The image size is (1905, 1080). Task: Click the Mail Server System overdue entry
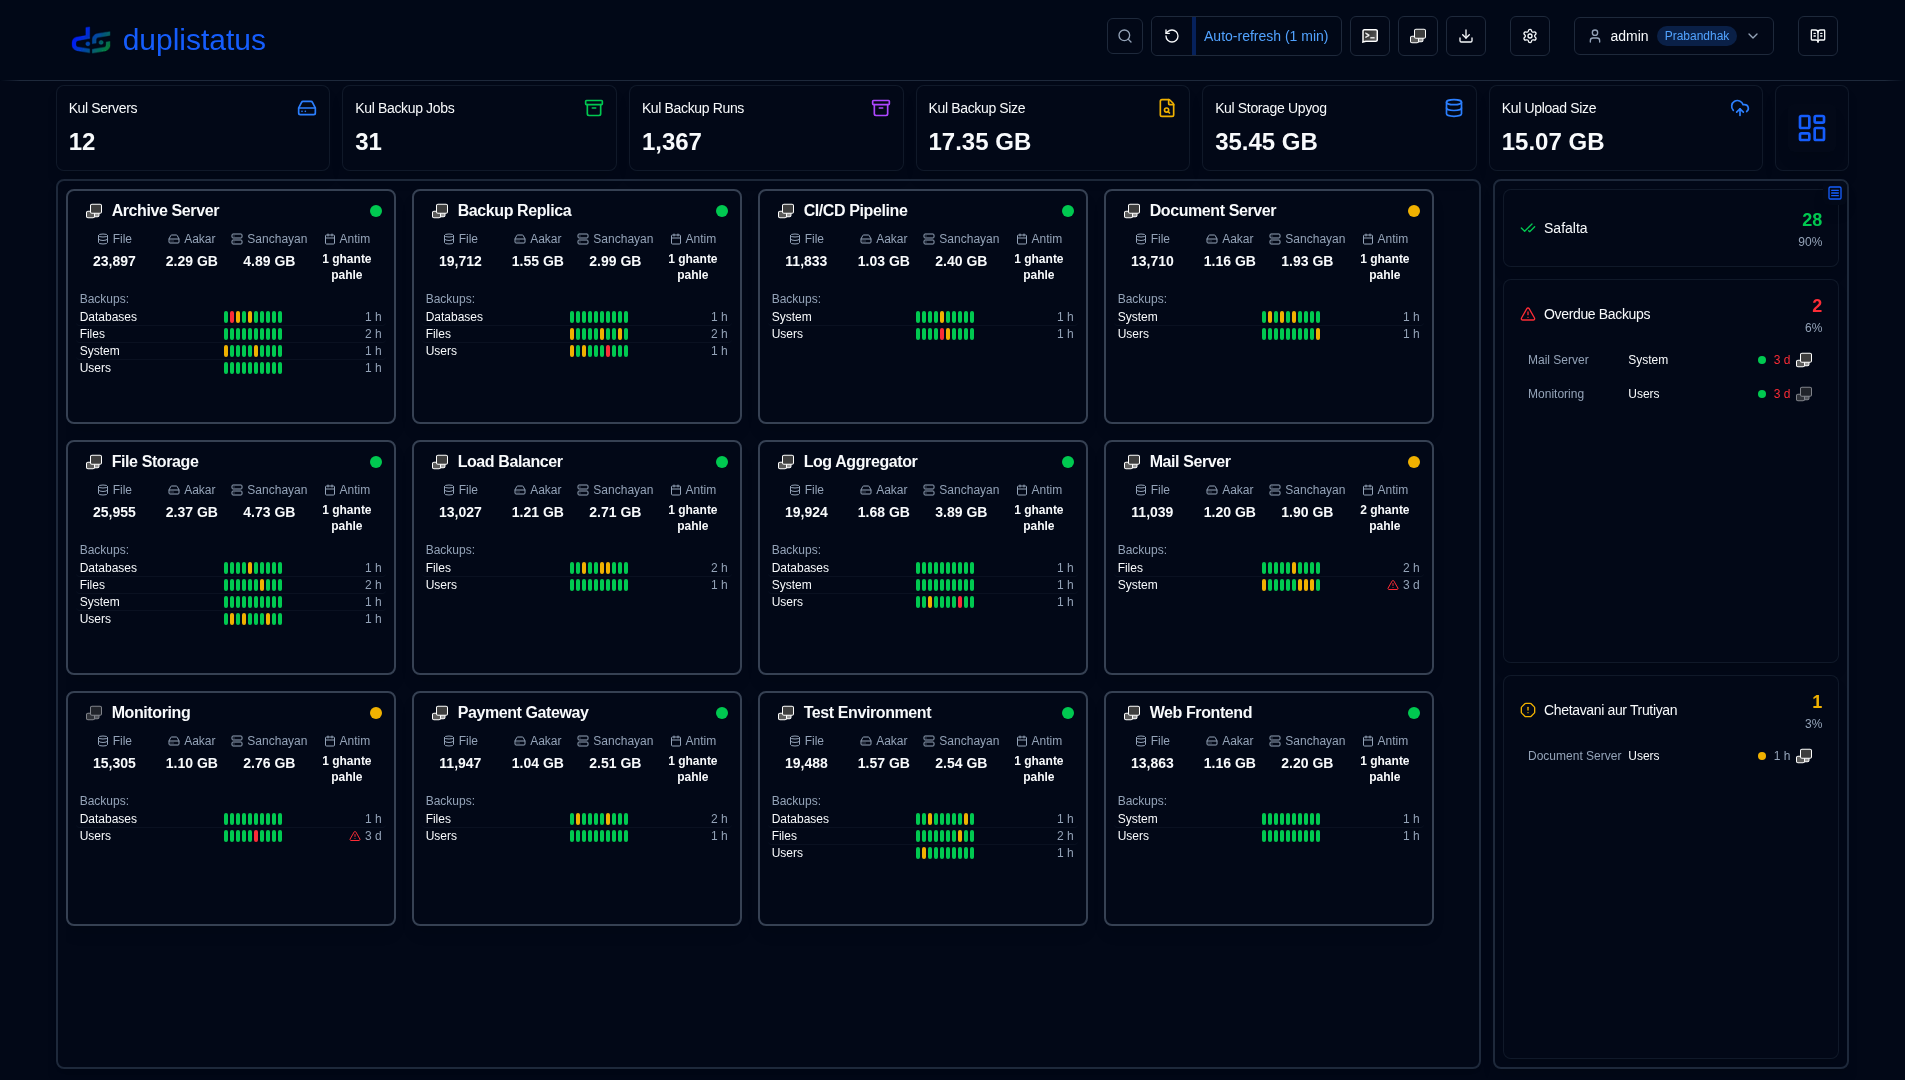click(x=1670, y=360)
